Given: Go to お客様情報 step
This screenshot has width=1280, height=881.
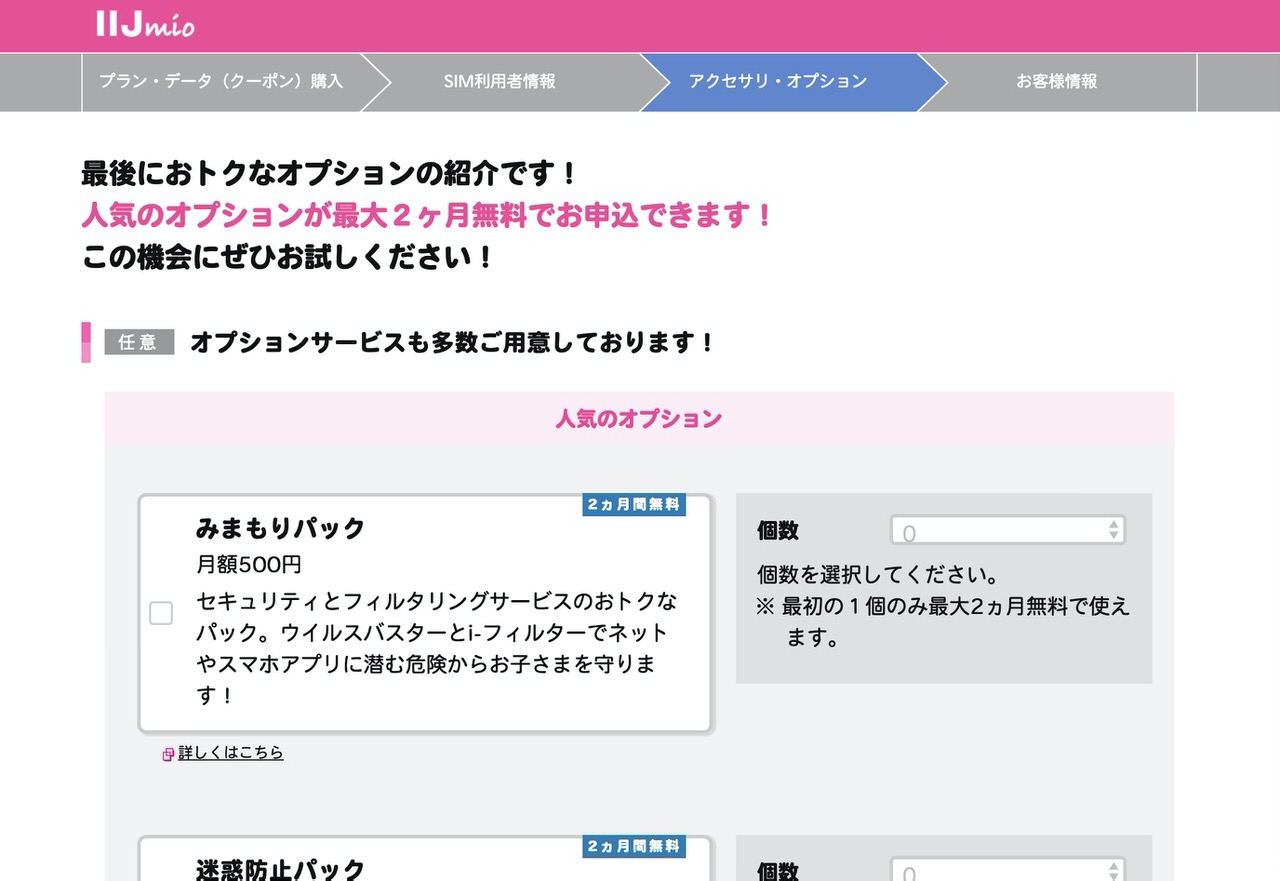Looking at the screenshot, I should tap(1057, 82).
